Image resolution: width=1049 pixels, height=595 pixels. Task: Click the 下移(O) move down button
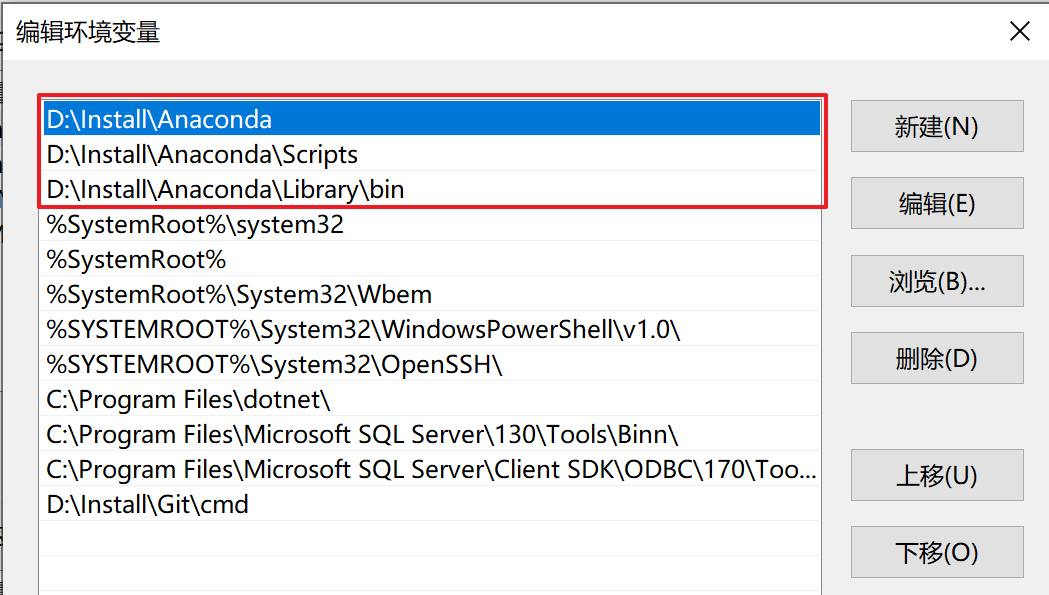937,552
